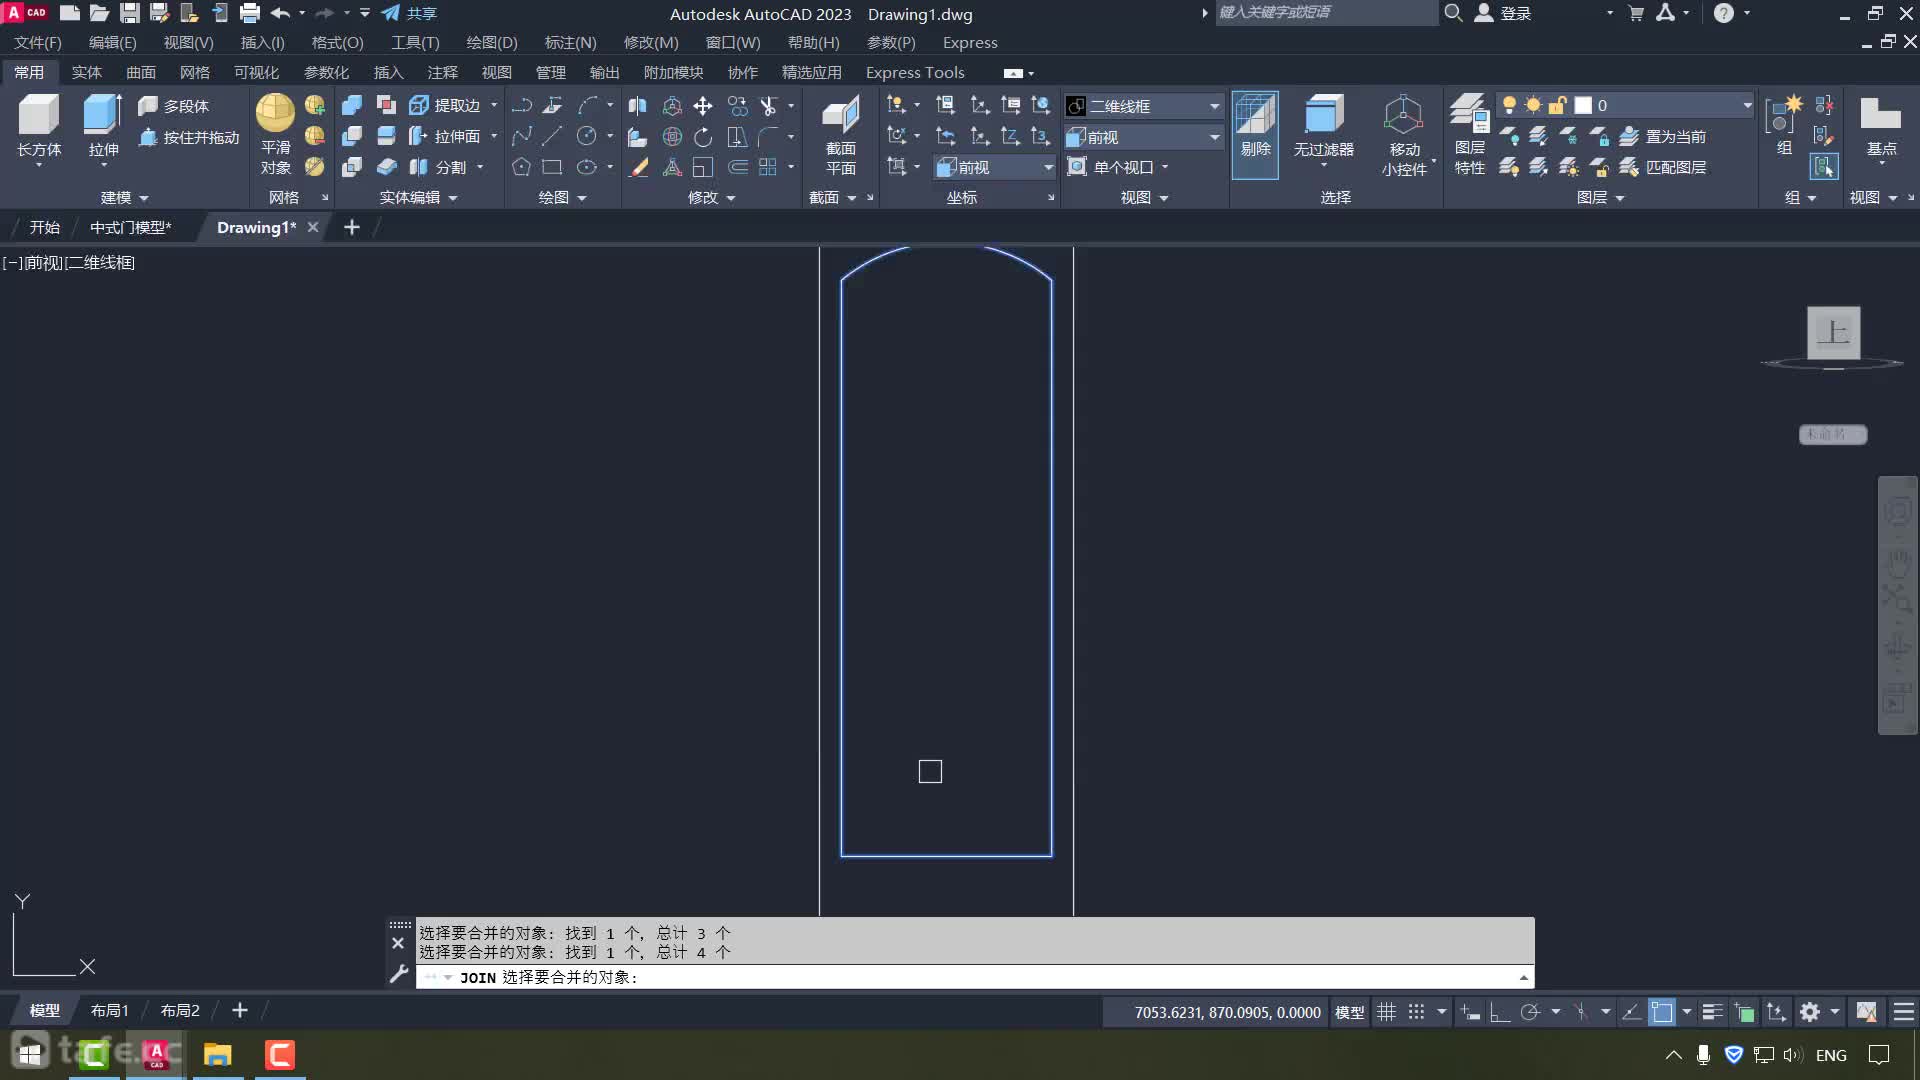Viewport: 1920px width, 1080px height.
Task: Click the Move tool in 修改 panel
Action: coord(703,106)
